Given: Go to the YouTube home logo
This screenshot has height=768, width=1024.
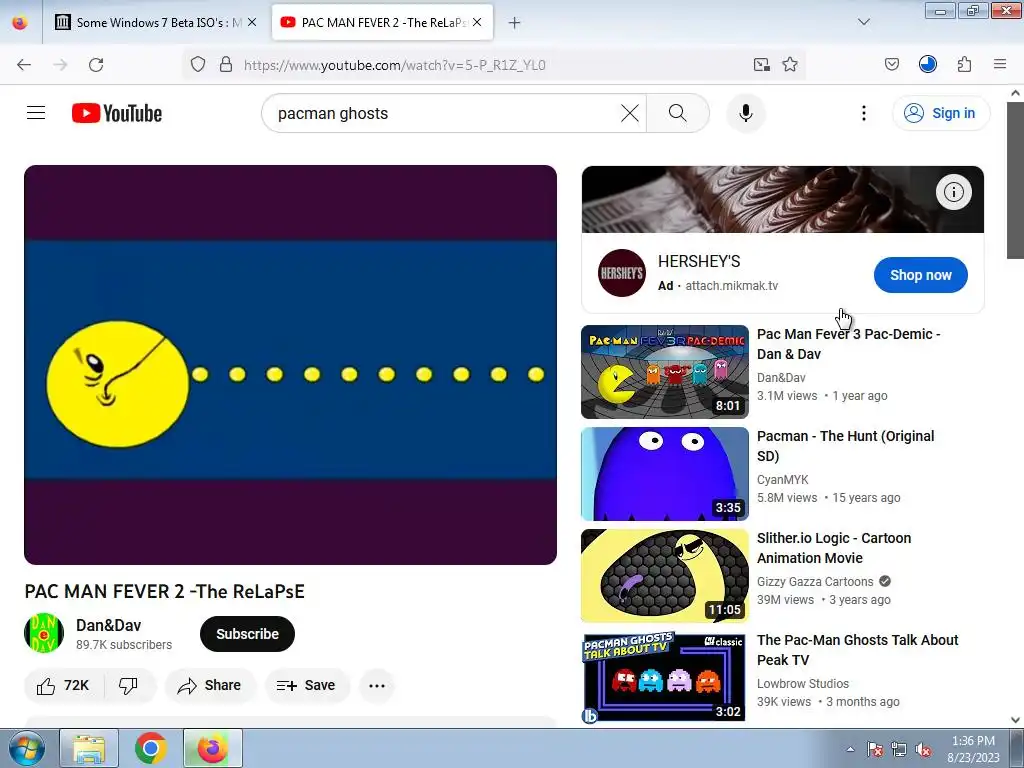Looking at the screenshot, I should pyautogui.click(x=117, y=113).
